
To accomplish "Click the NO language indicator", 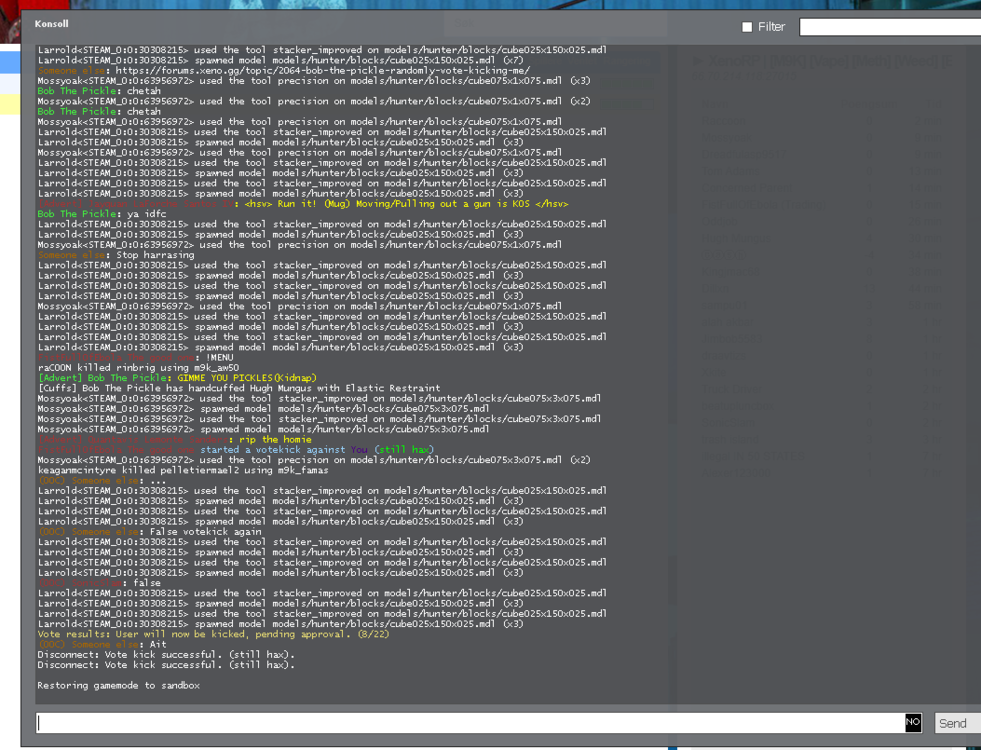I will [913, 722].
